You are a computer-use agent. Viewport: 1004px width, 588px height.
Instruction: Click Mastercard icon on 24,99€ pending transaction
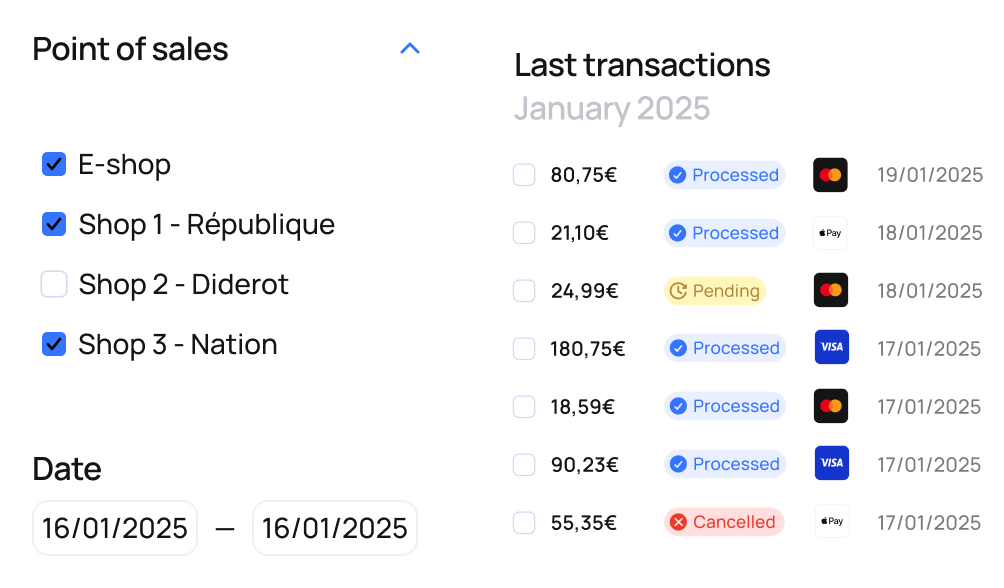point(830,290)
